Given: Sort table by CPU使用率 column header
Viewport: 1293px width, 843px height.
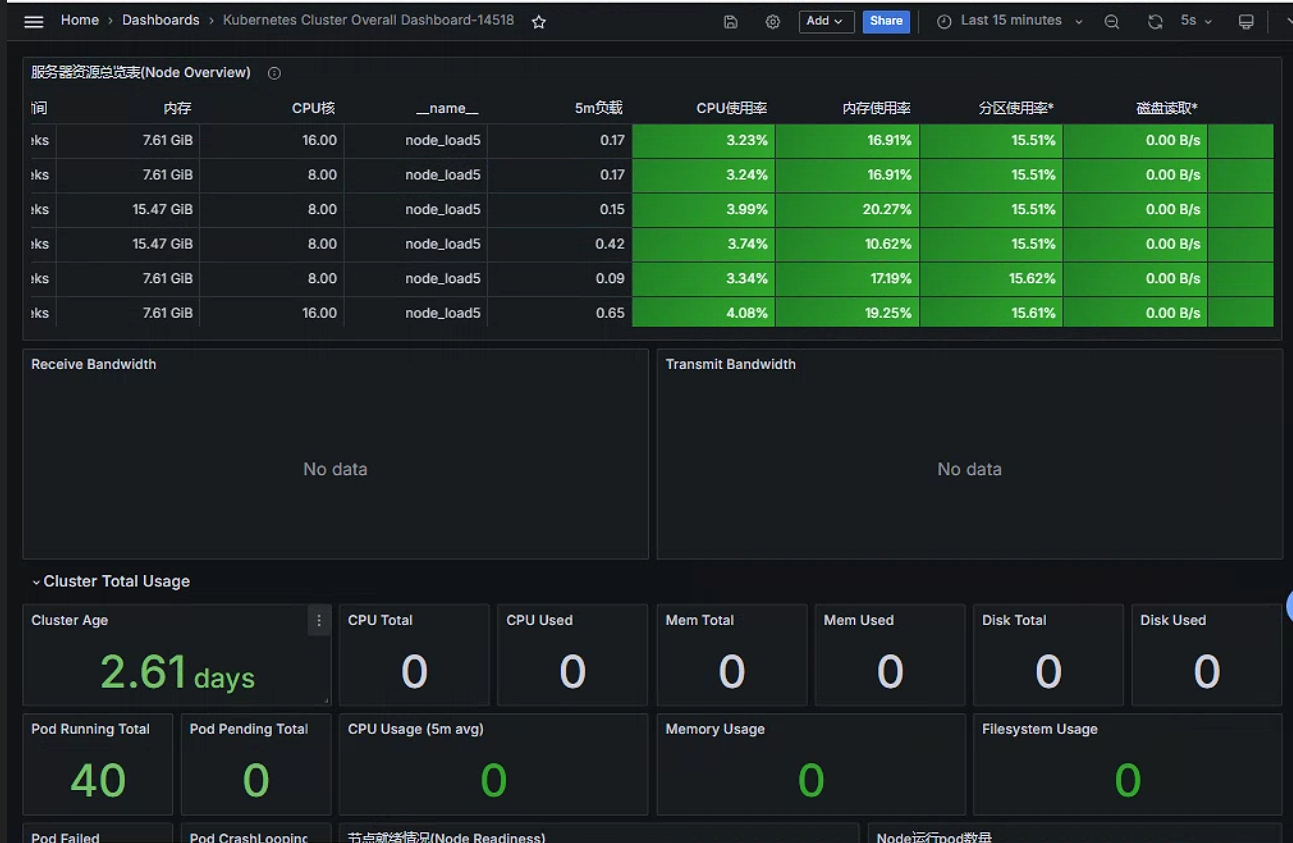Looking at the screenshot, I should (731, 108).
